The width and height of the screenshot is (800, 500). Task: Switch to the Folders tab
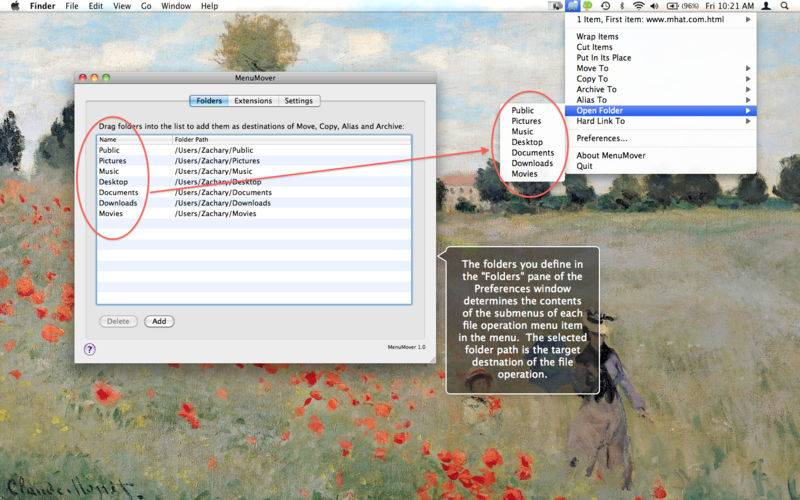(209, 101)
